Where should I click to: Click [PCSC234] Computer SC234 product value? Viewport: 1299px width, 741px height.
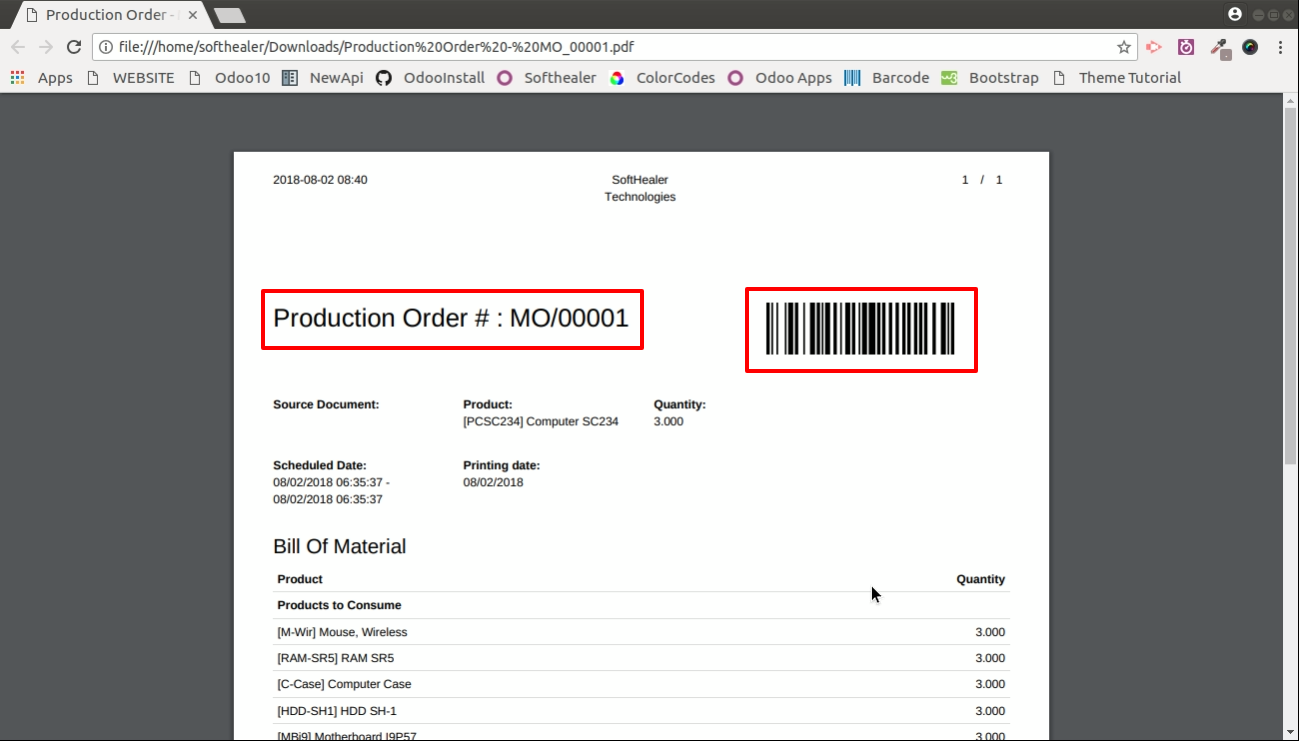coord(541,422)
